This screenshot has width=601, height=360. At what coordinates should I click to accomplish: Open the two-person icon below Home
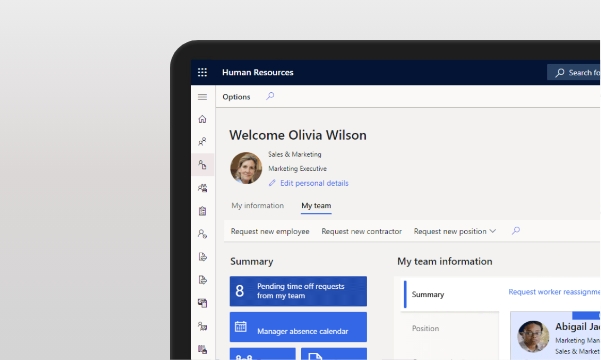point(202,142)
